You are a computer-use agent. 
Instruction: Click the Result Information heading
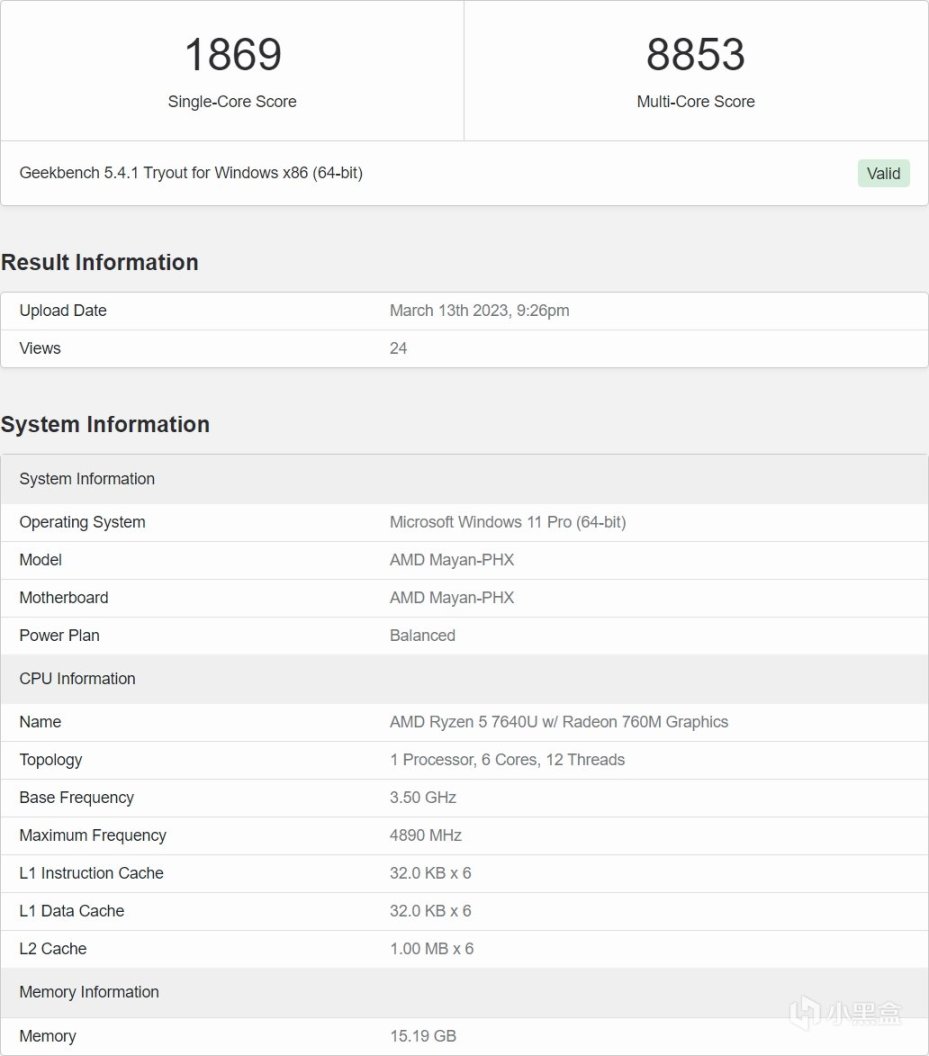point(100,262)
